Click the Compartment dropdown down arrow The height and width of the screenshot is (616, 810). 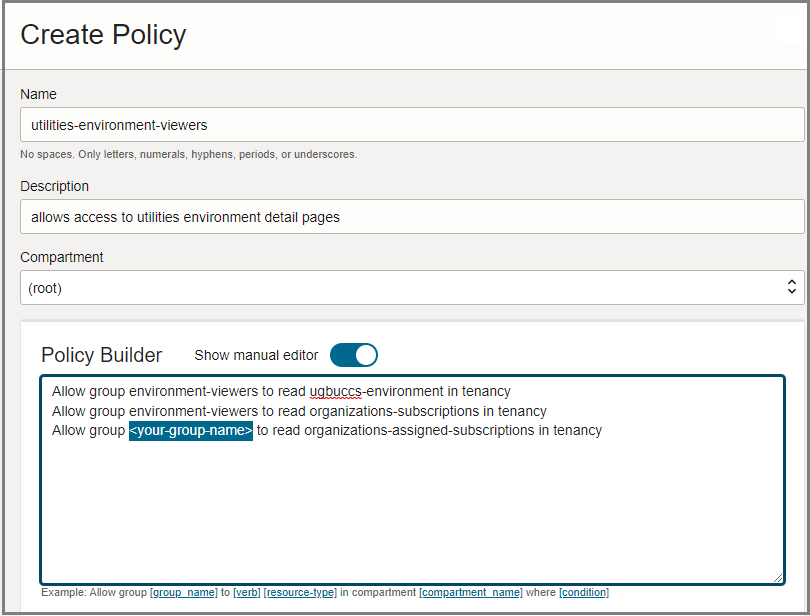point(793,292)
